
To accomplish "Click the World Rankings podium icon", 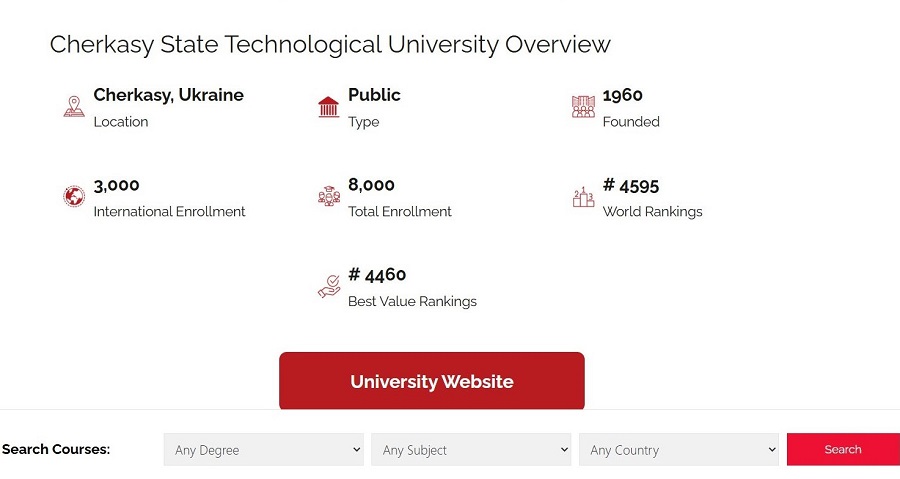I will [x=583, y=197].
